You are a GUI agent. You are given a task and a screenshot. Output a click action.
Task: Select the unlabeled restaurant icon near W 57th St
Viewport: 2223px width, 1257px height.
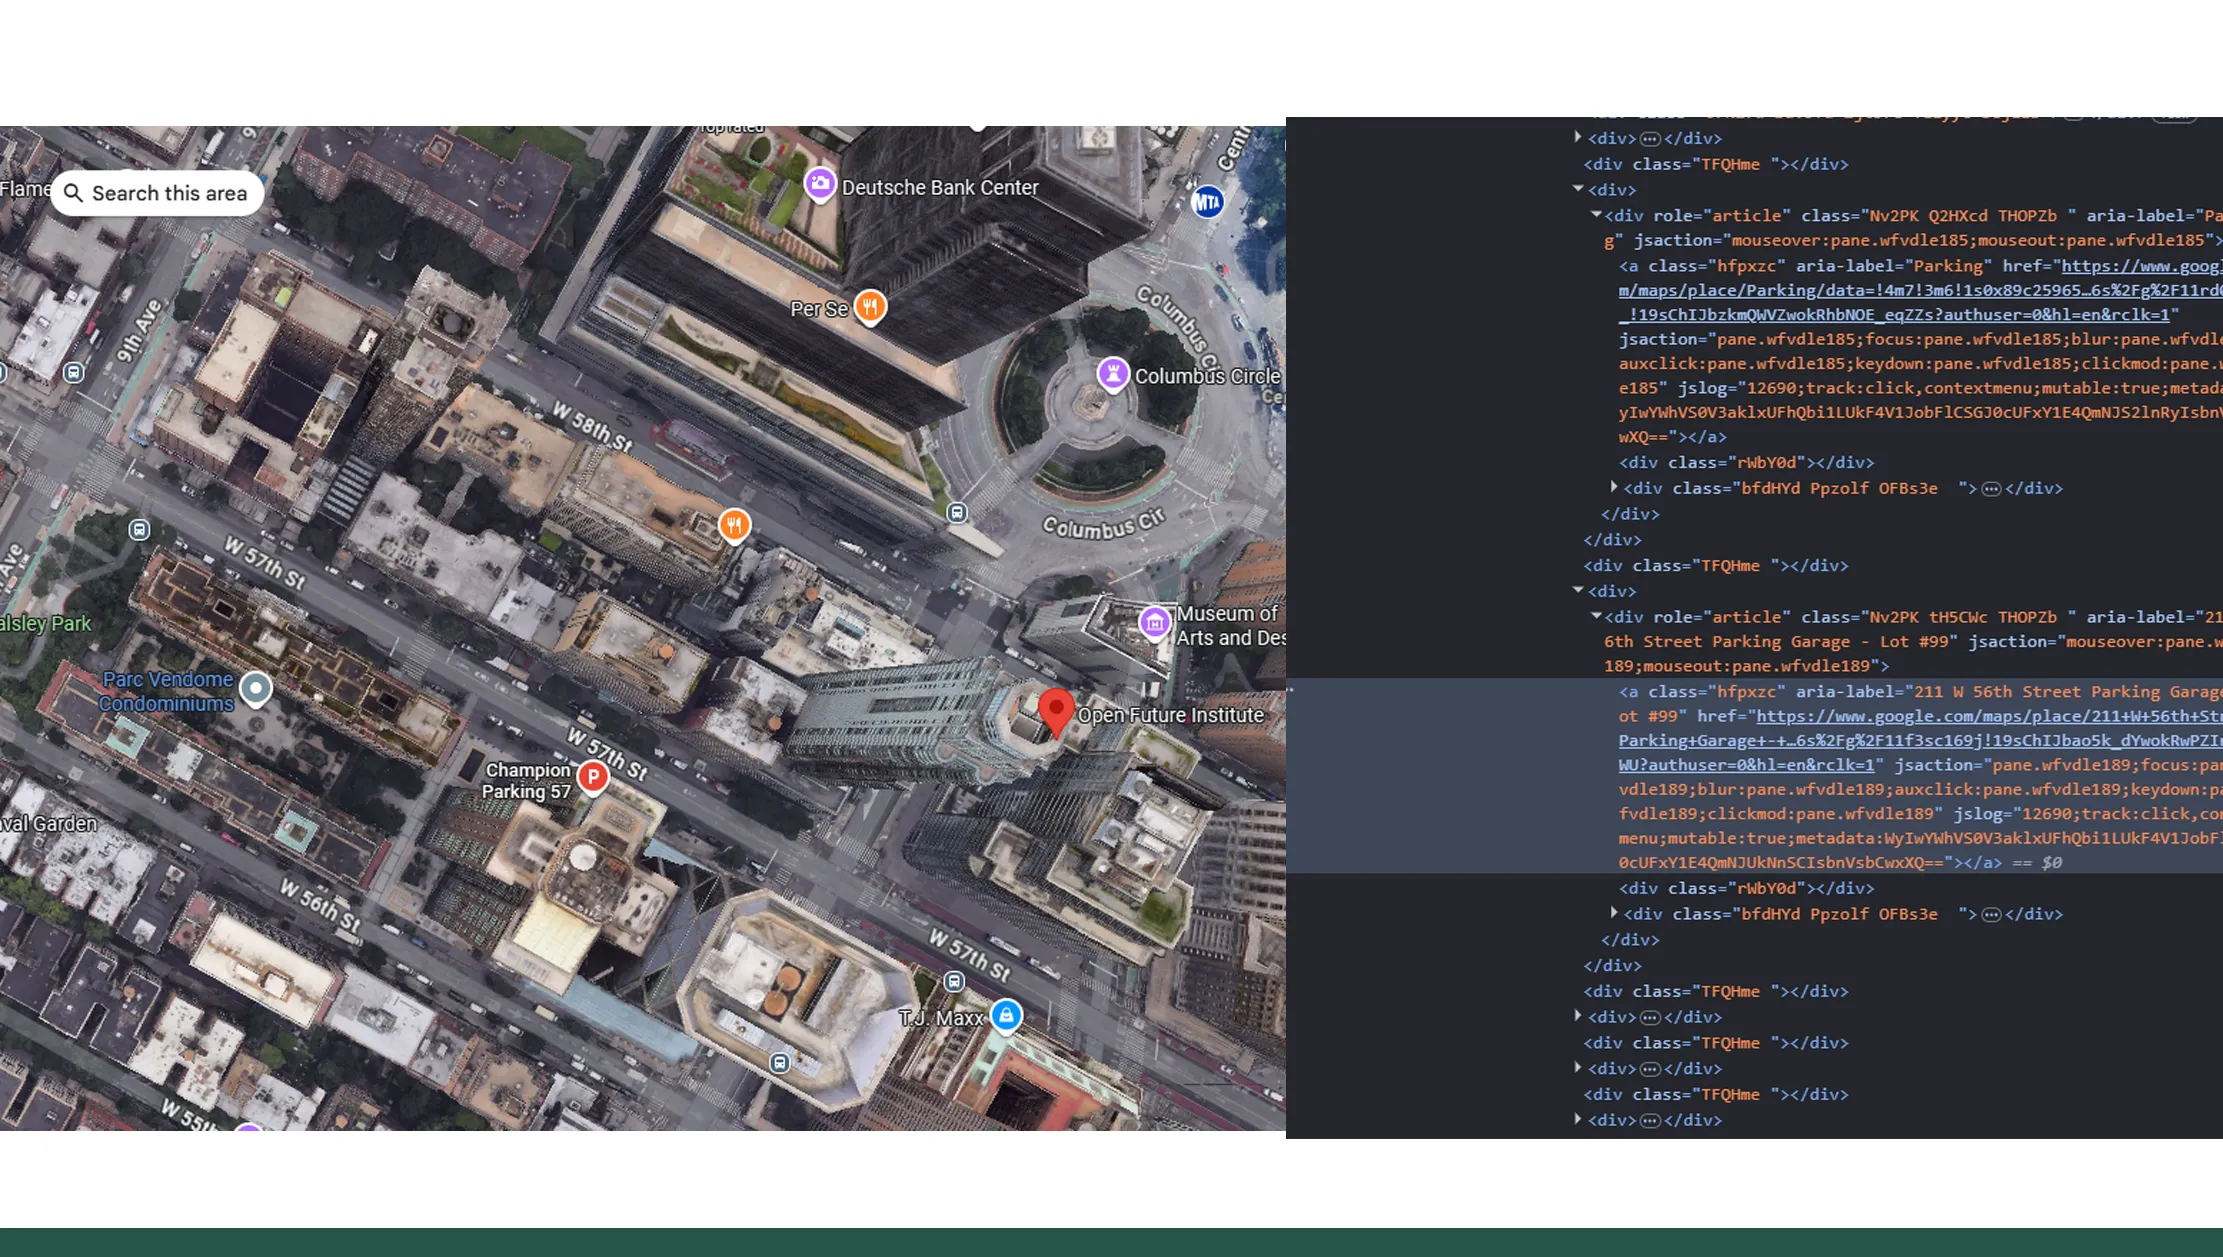pos(734,524)
